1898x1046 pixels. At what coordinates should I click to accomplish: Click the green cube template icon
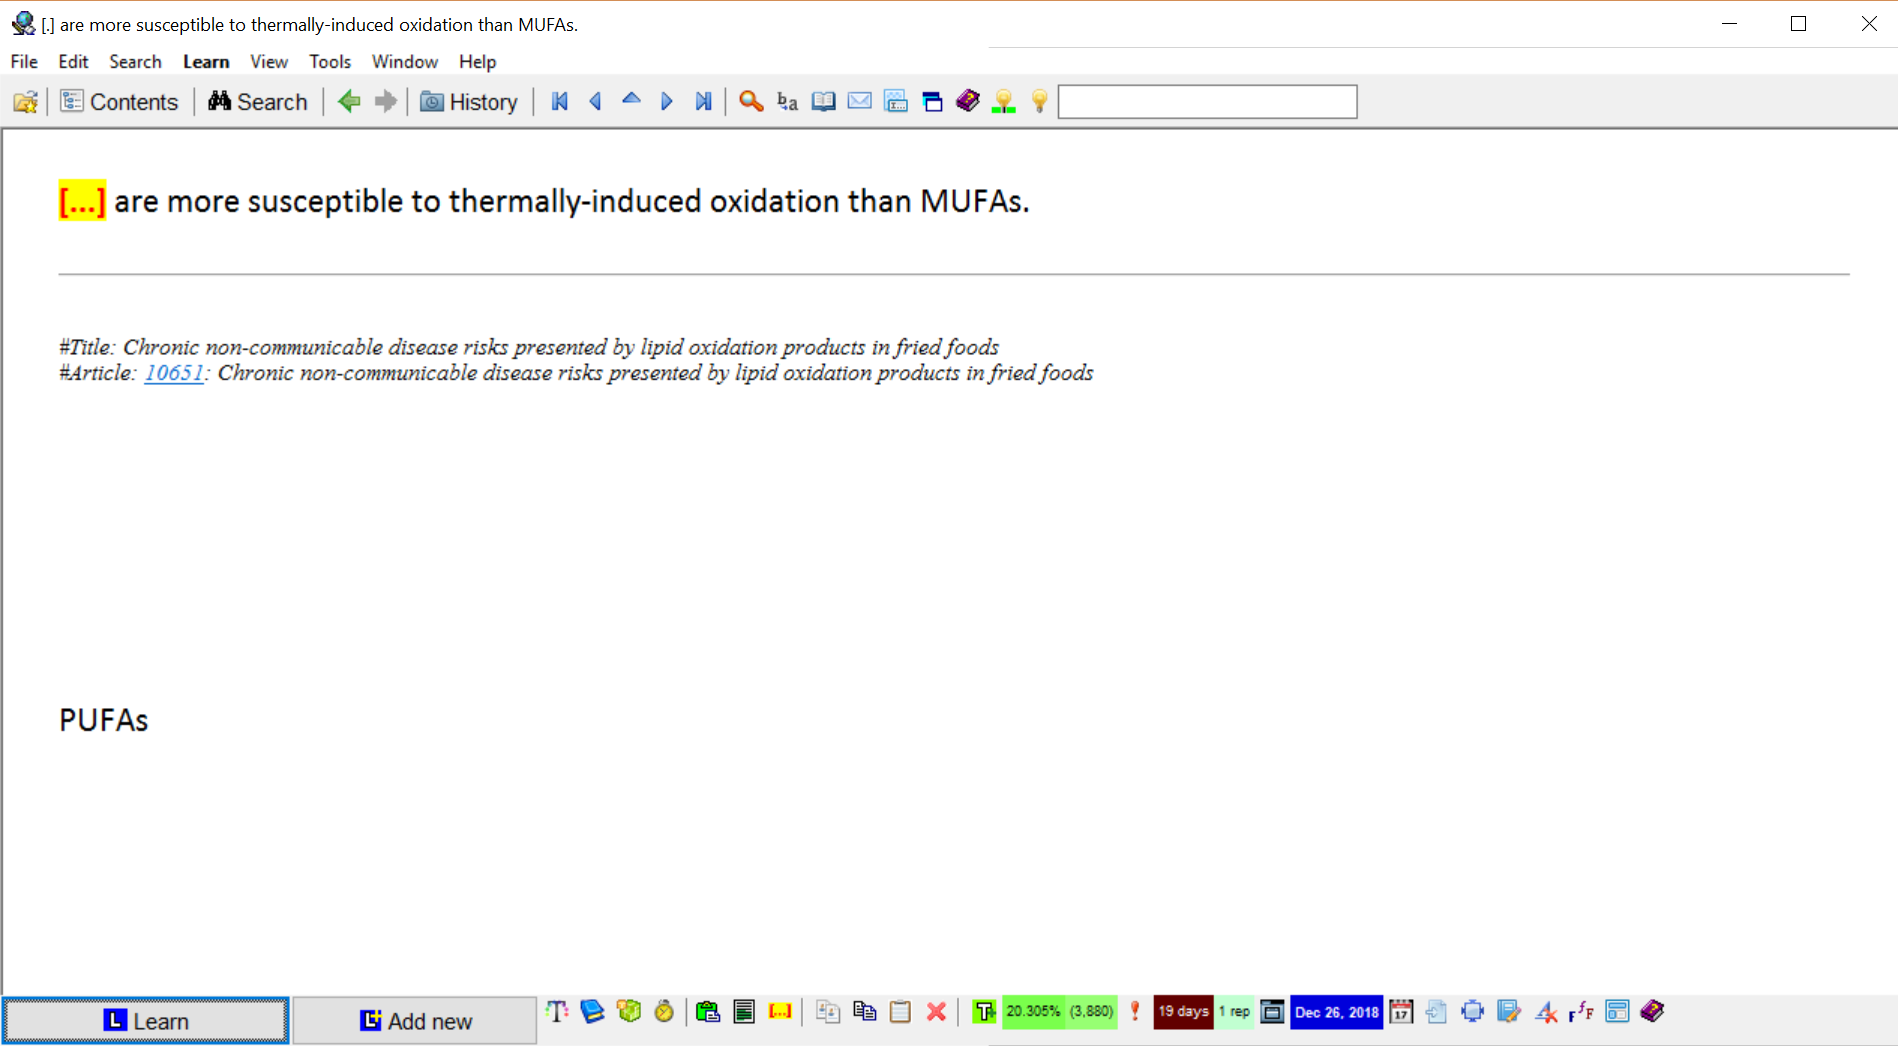628,1012
